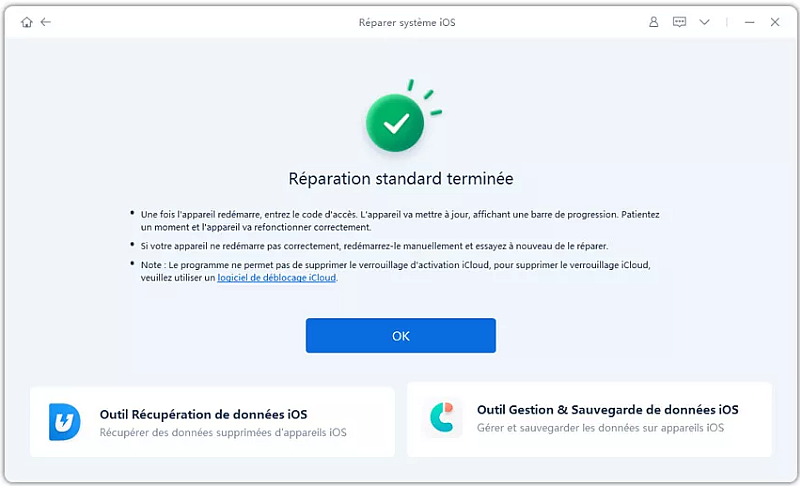Screen dimensions: 800x486
Task: Click the back arrow in title bar
Action: click(46, 22)
